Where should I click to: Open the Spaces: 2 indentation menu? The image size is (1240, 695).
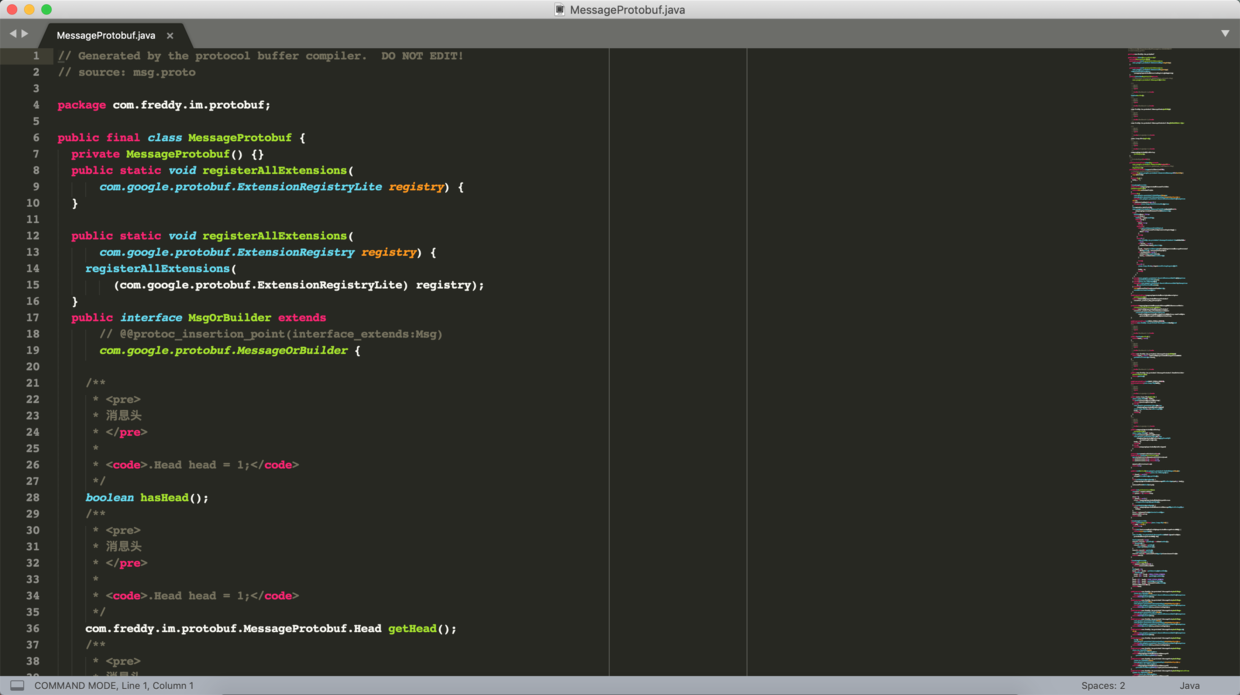(1103, 685)
